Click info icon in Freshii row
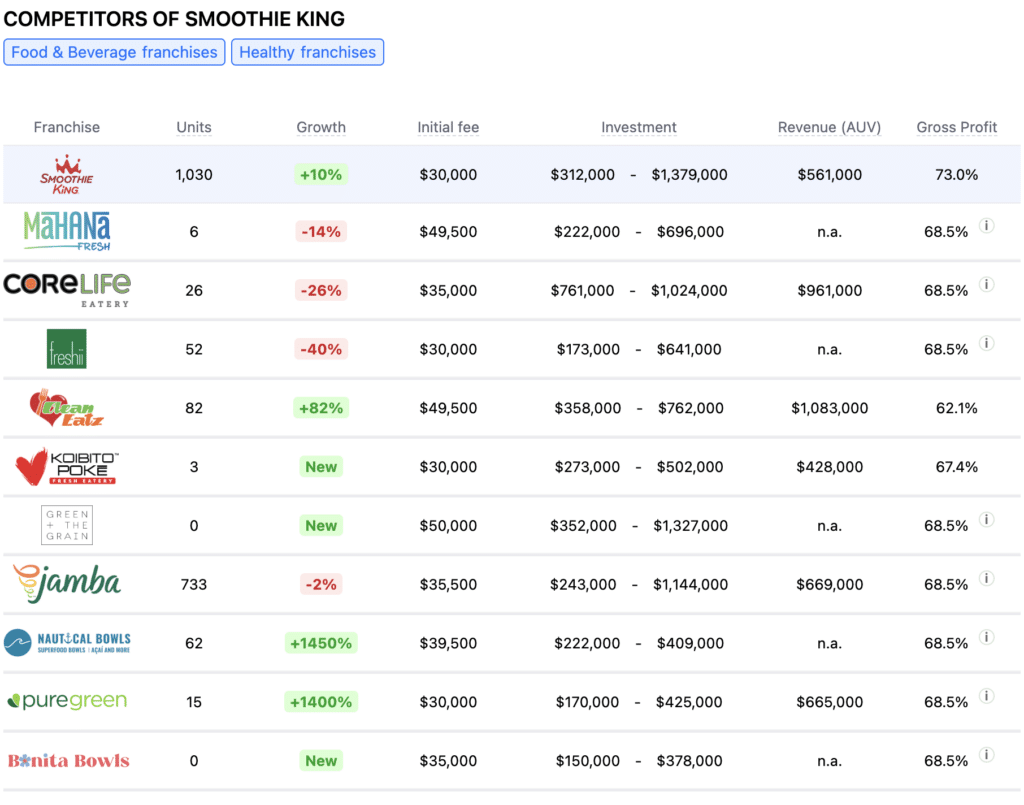The image size is (1024, 805). 987,343
